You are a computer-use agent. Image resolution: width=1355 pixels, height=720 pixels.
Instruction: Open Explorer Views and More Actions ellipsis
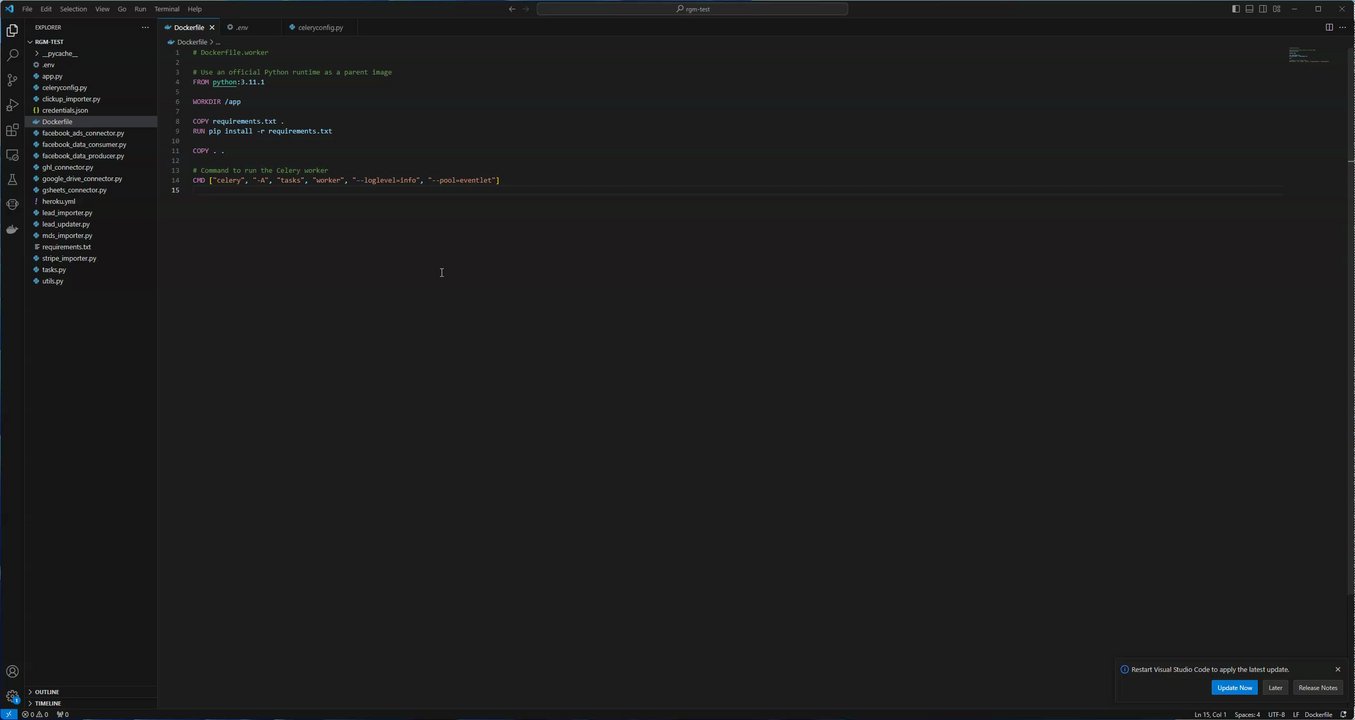(145, 27)
